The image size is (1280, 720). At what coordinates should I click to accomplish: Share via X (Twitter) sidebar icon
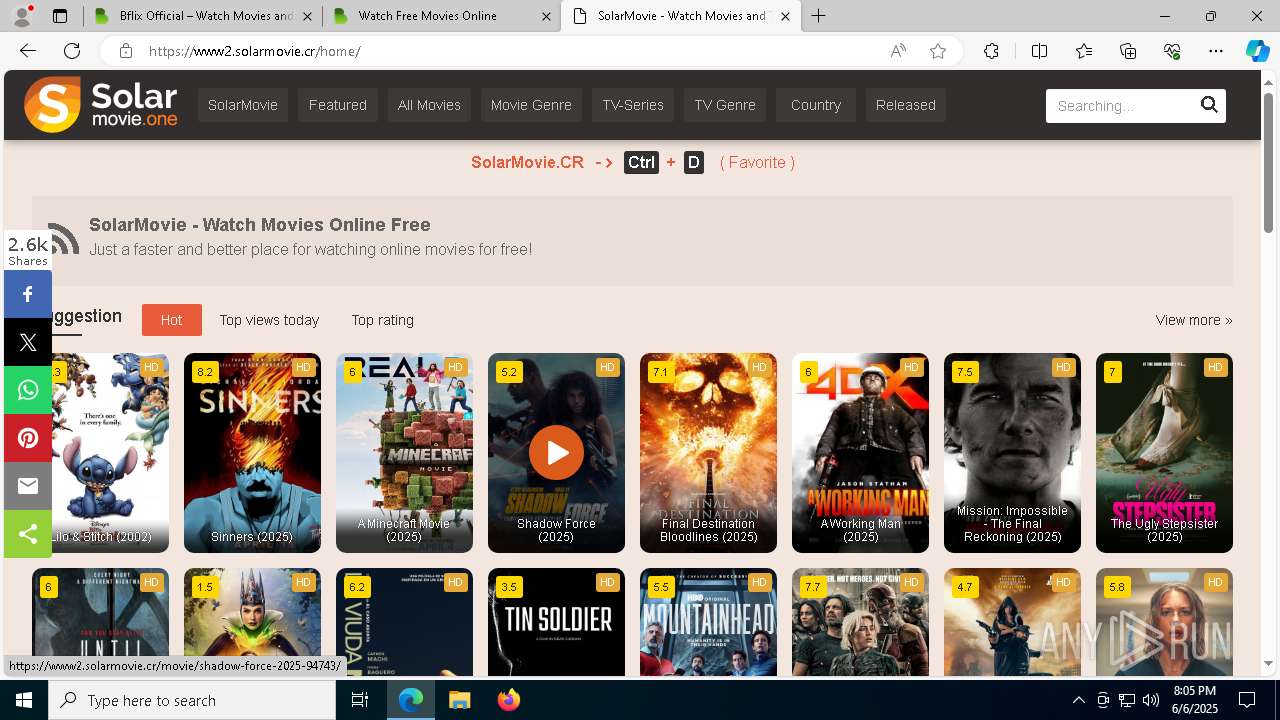pos(28,342)
